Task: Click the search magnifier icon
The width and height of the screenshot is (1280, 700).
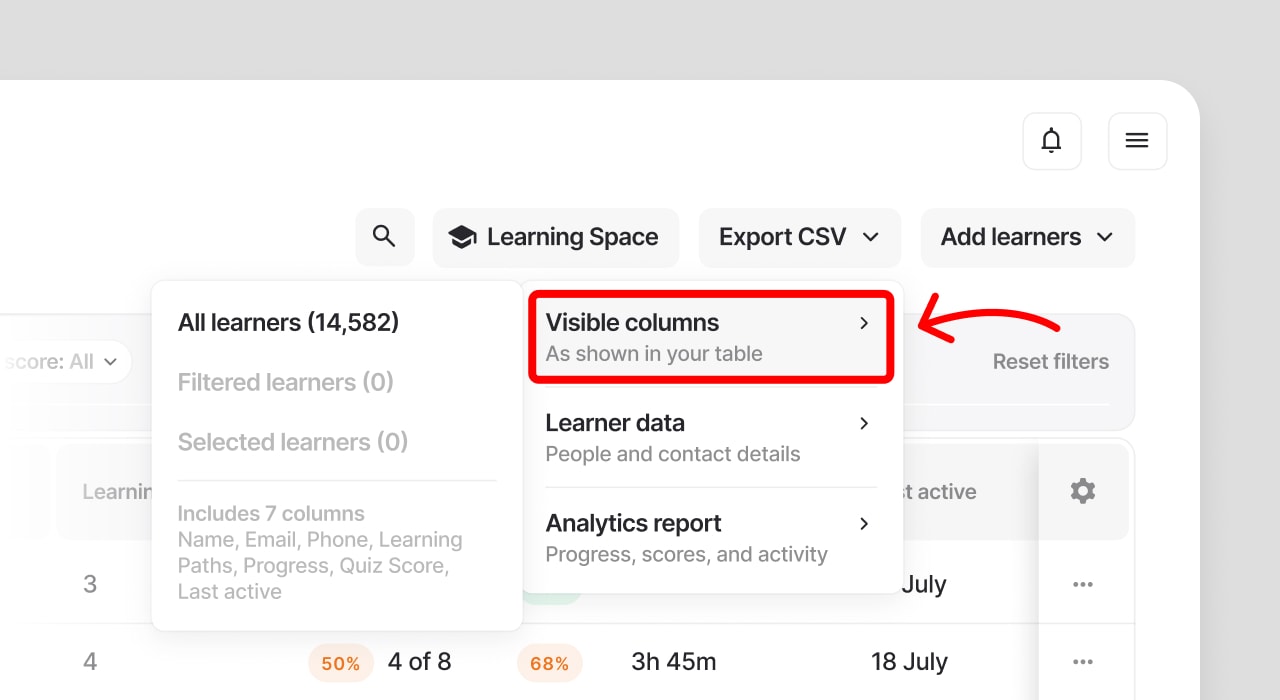Action: (385, 237)
